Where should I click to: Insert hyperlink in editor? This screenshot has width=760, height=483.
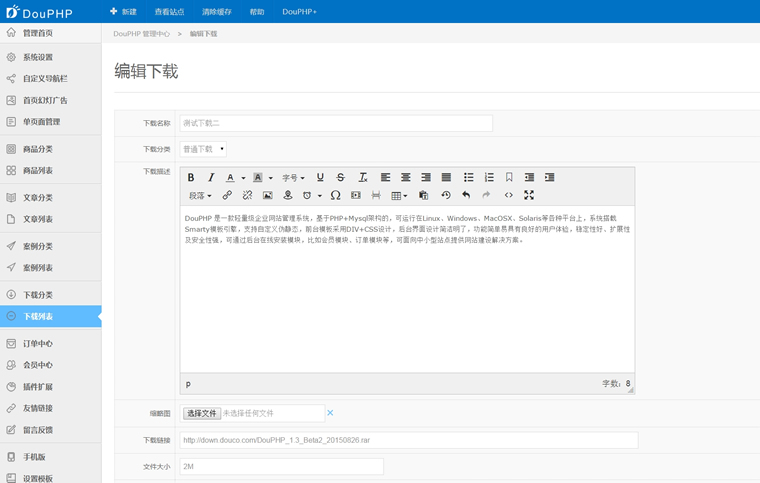click(x=227, y=195)
